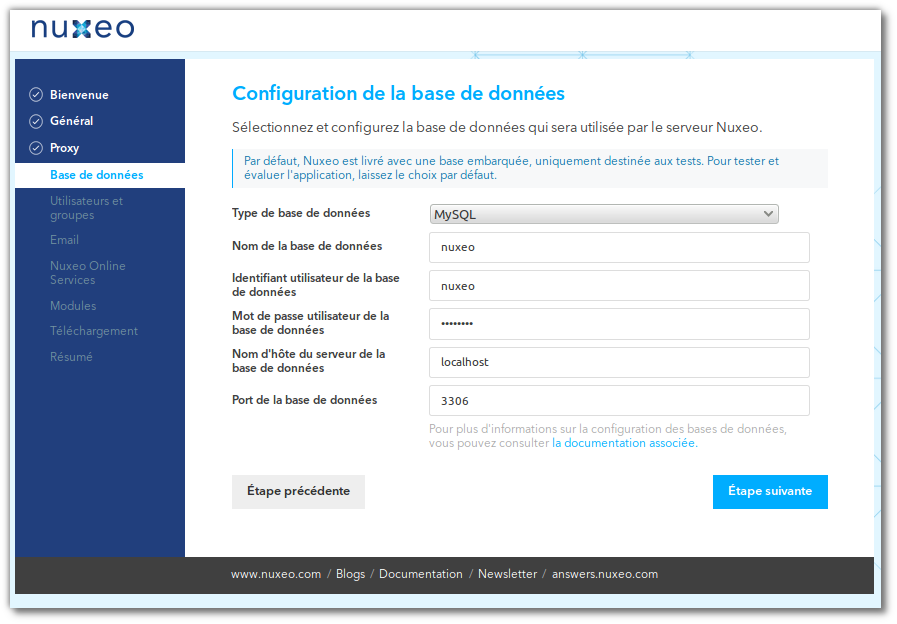Screen dimensions: 897x624
Task: Click the Étape suivante button
Action: [770, 491]
